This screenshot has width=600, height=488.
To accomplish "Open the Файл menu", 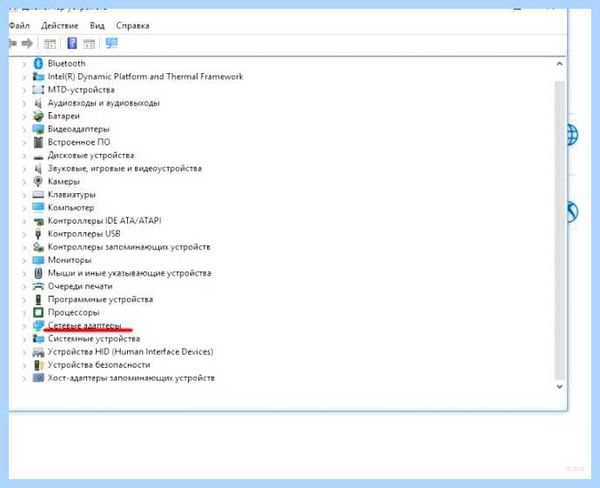I will click(x=19, y=26).
